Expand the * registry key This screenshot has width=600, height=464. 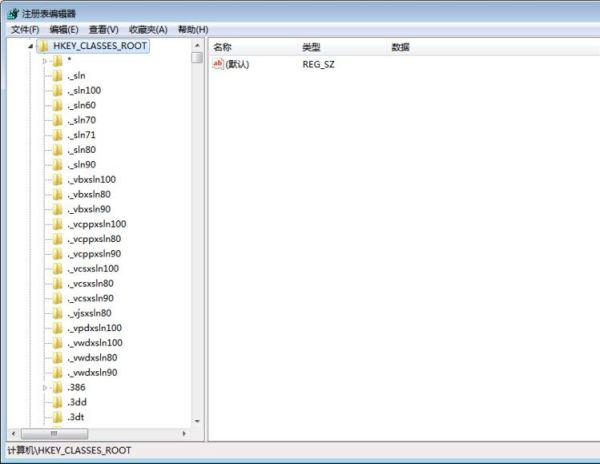(45, 61)
